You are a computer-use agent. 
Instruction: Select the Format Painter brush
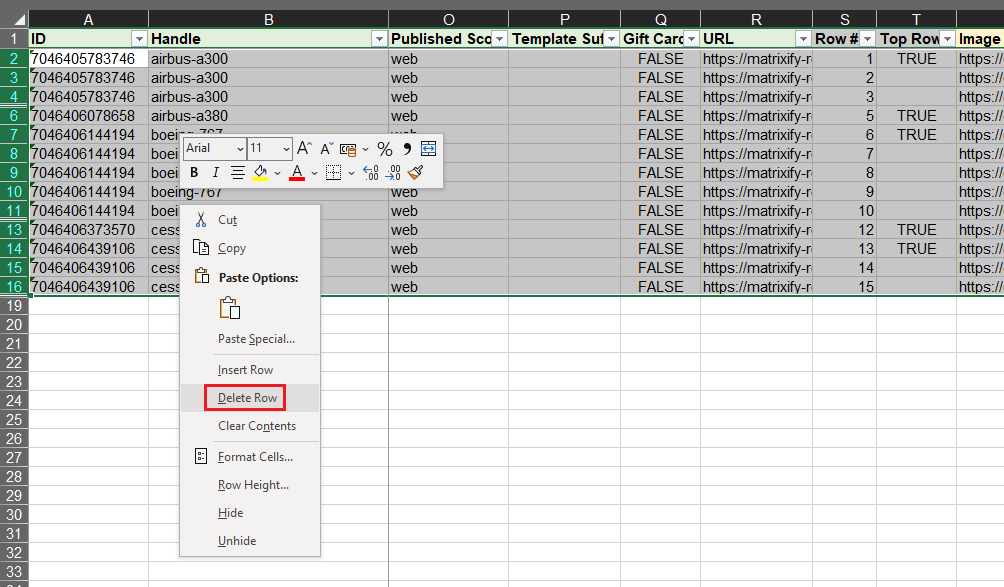click(x=416, y=172)
